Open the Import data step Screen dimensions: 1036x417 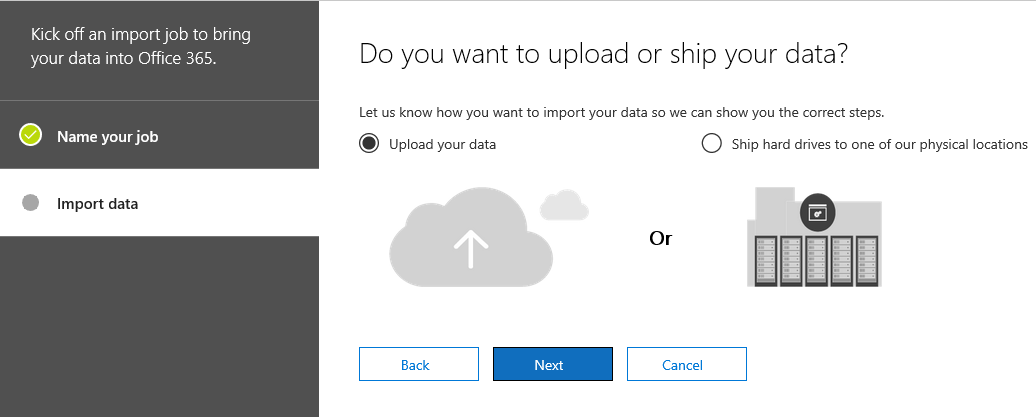pos(159,203)
